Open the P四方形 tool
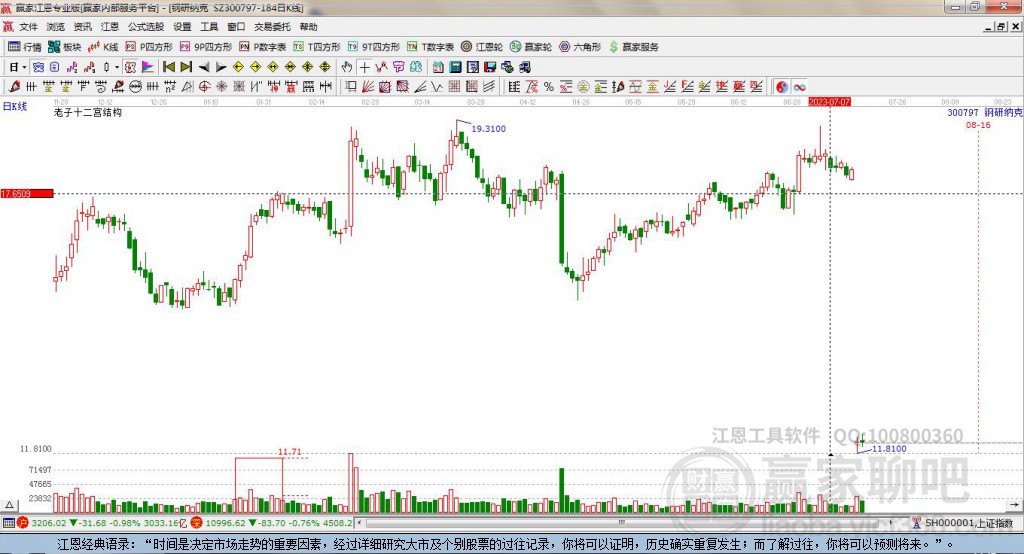This screenshot has height=554, width=1024. point(149,46)
